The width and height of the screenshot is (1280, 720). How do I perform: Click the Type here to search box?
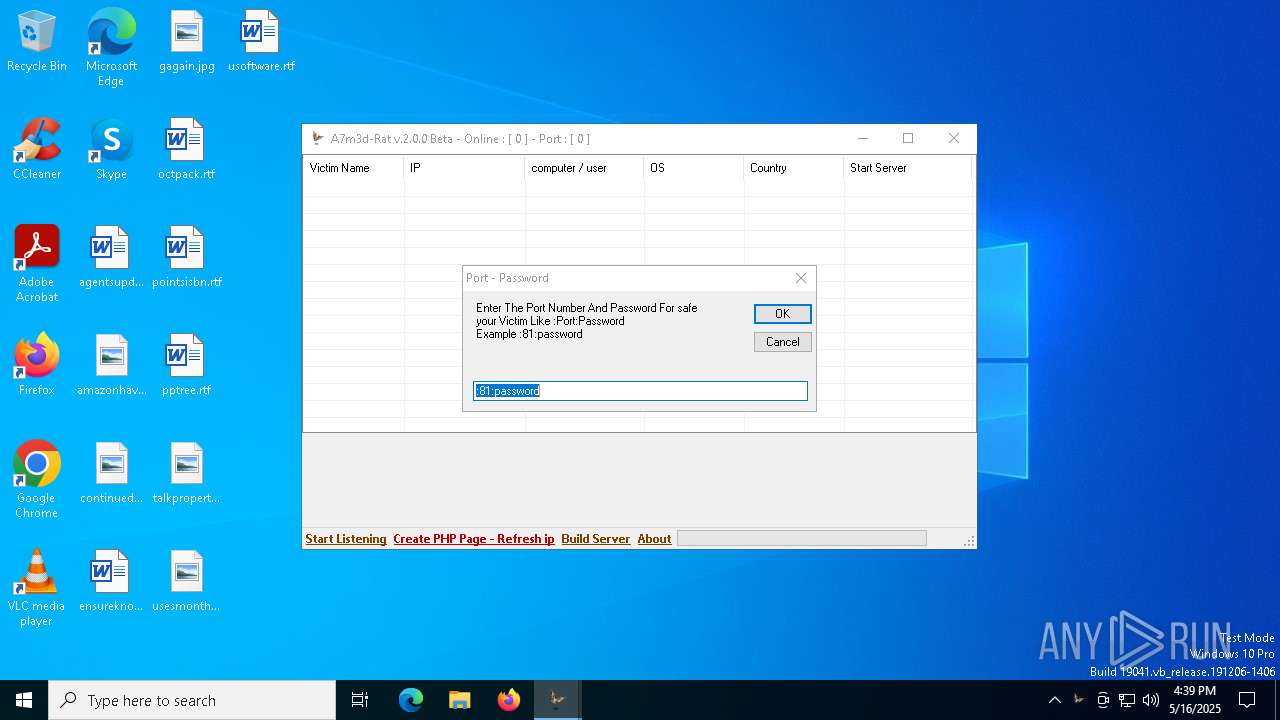tap(192, 700)
